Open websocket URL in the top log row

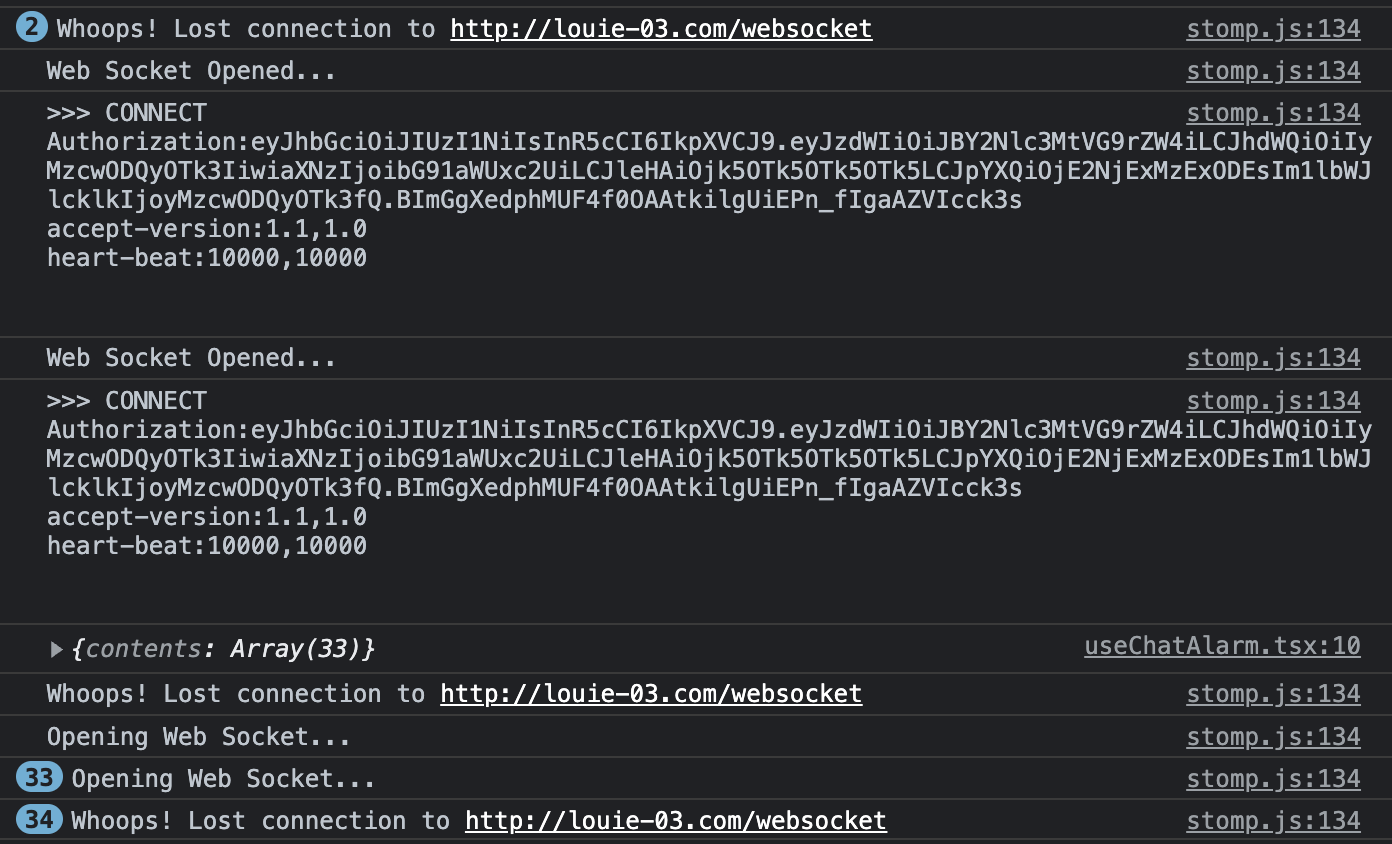click(661, 29)
